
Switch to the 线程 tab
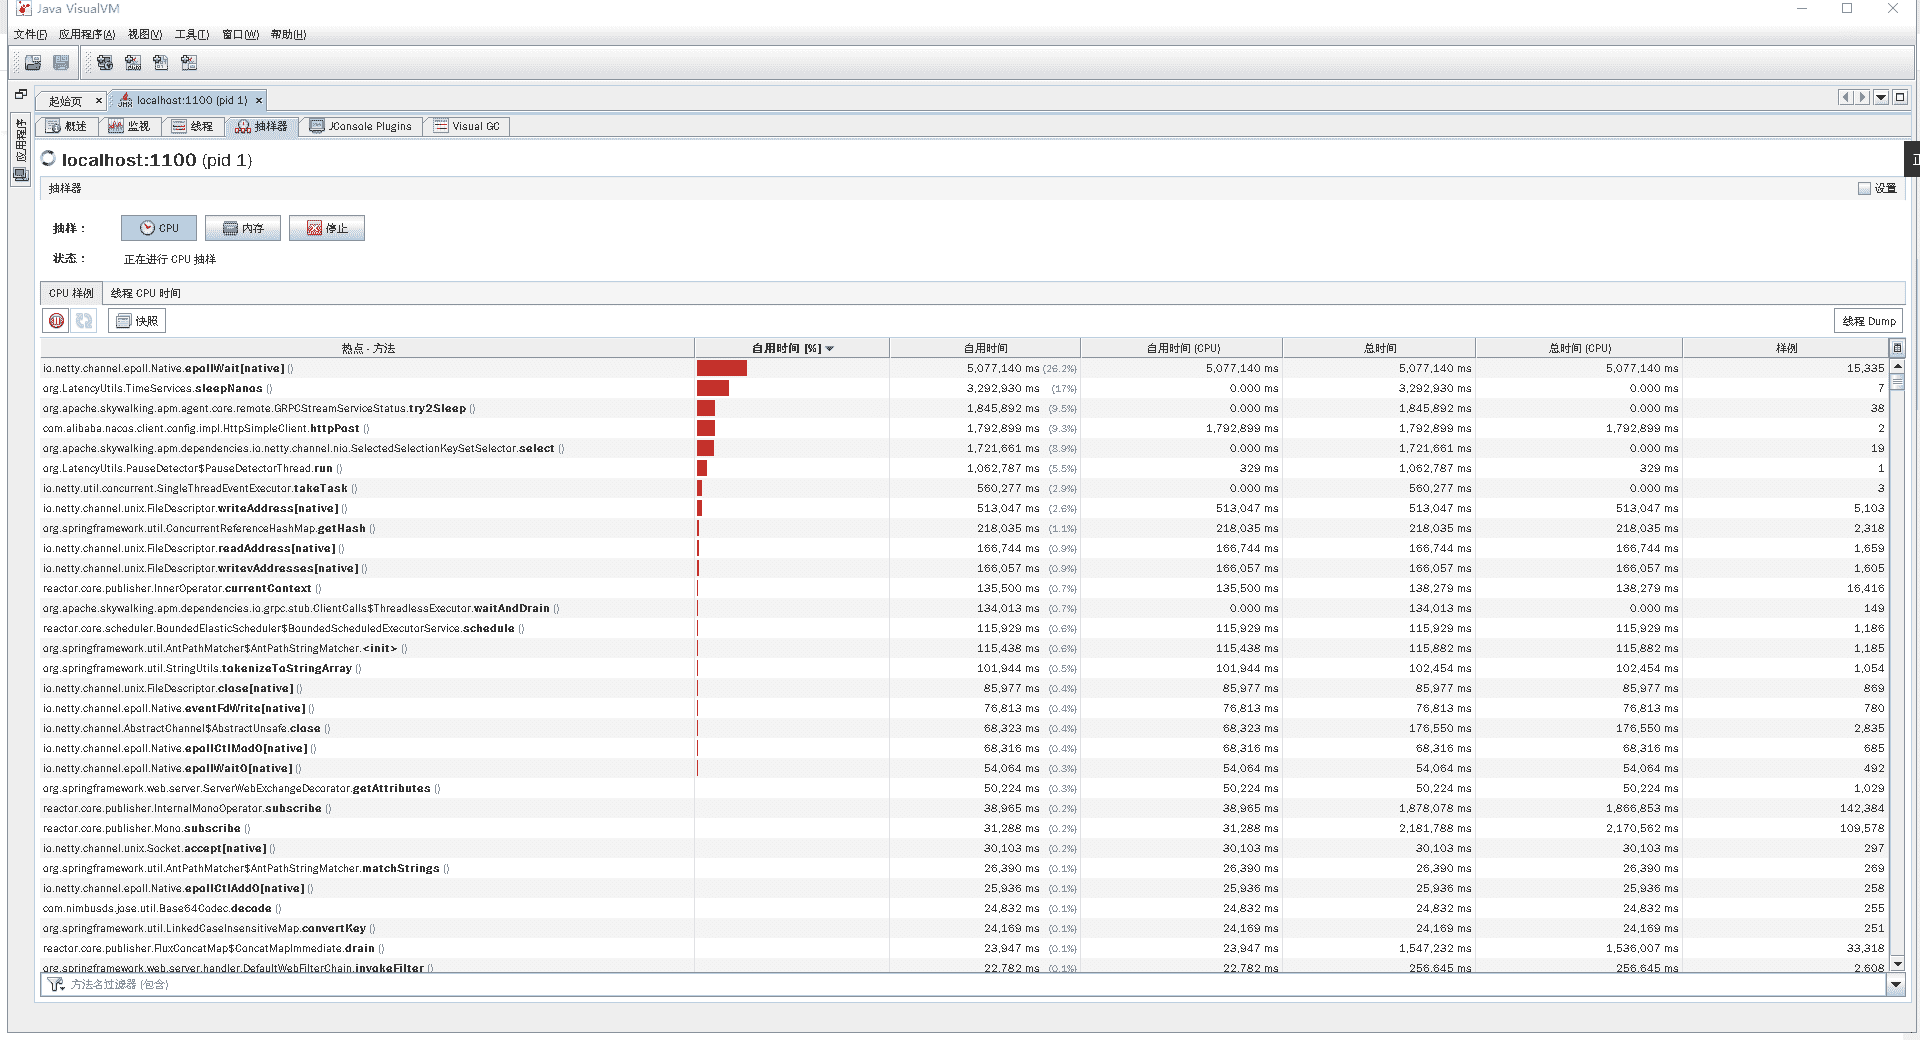pyautogui.click(x=192, y=126)
